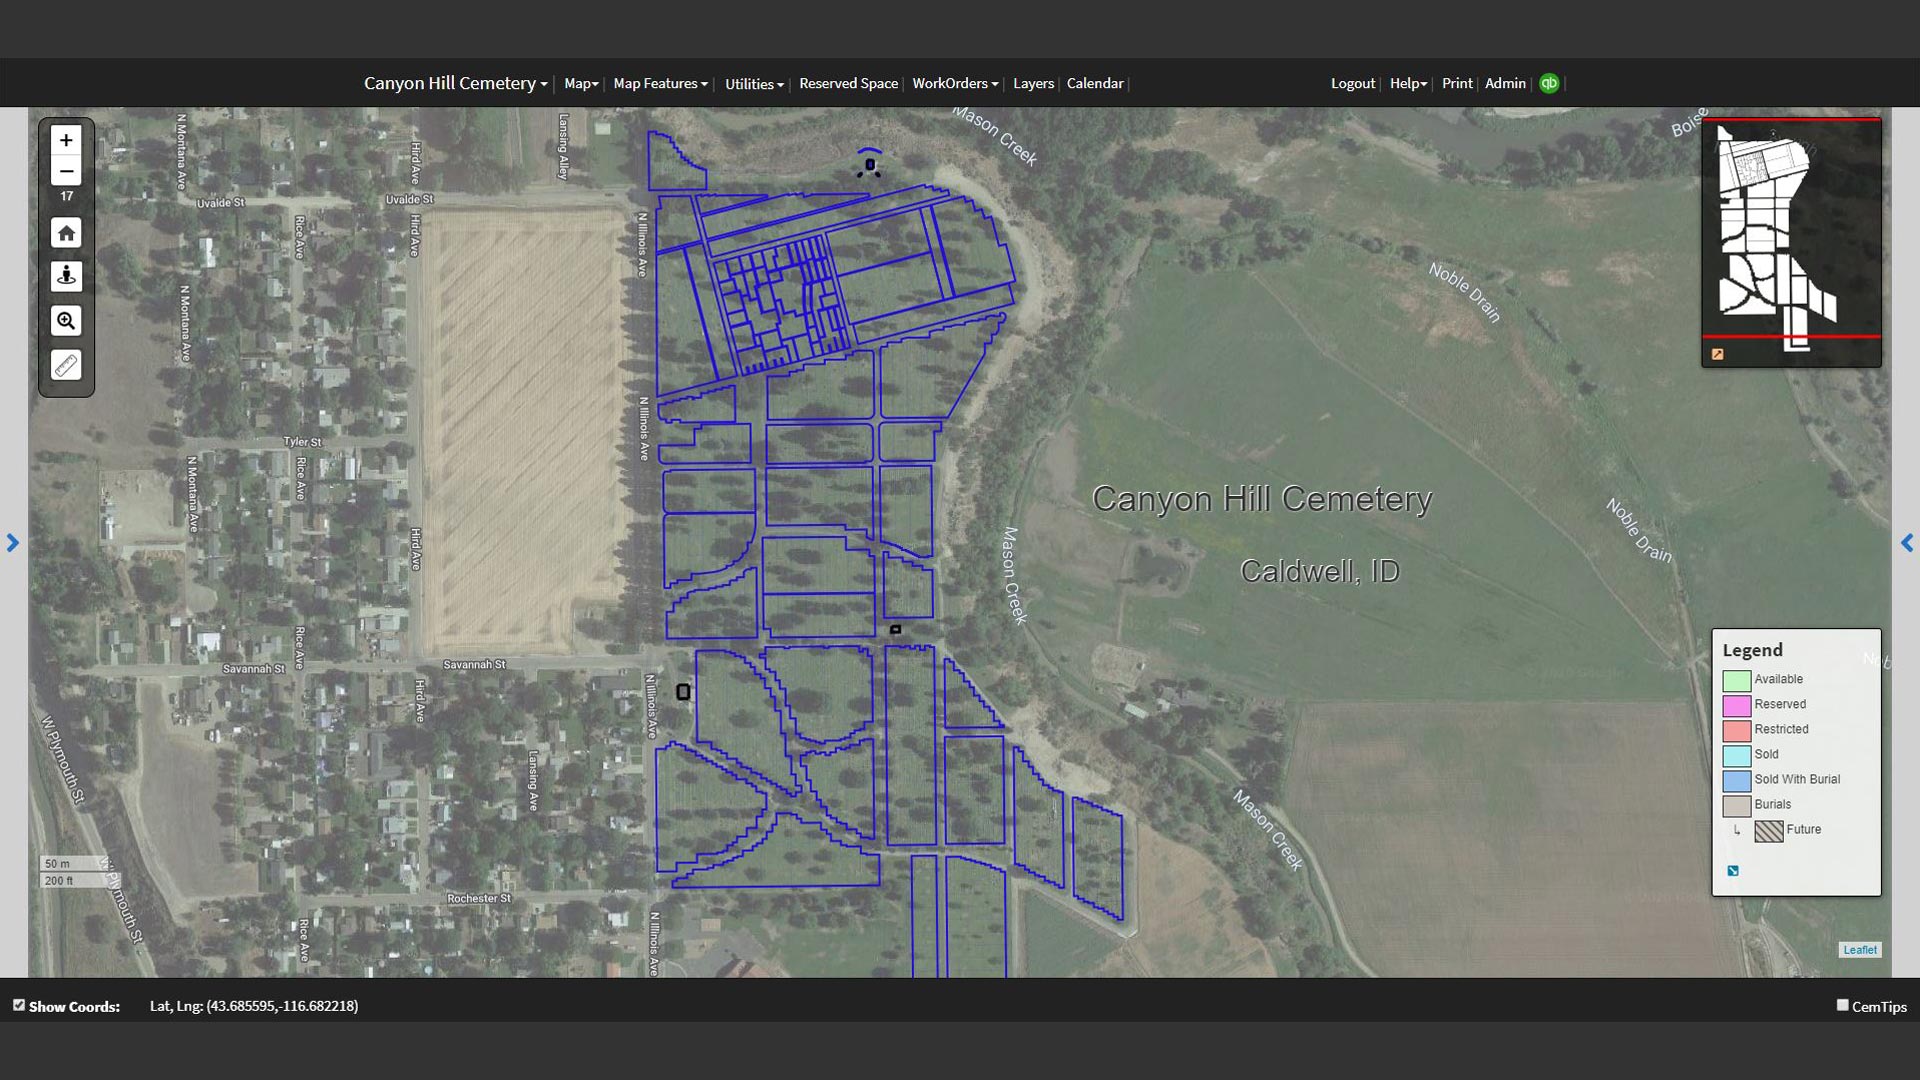Click the Available green legend swatch

(1737, 681)
